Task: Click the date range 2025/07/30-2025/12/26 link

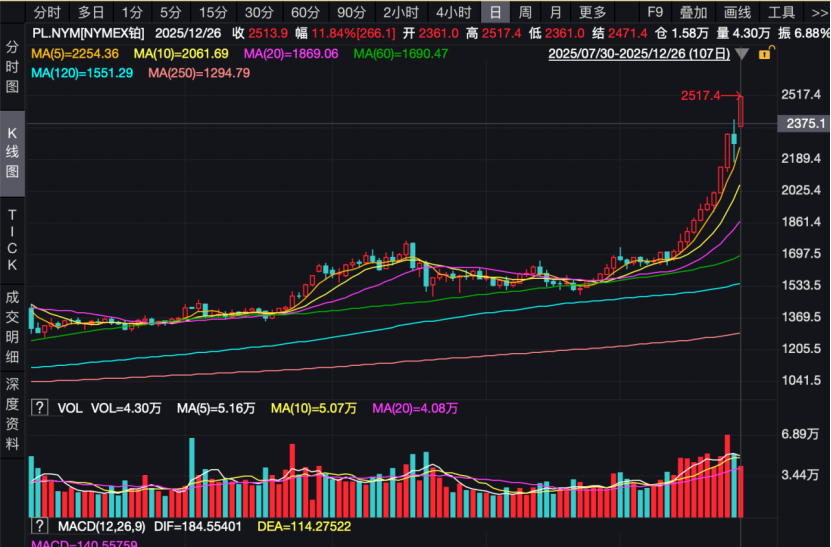Action: pyautogui.click(x=639, y=54)
